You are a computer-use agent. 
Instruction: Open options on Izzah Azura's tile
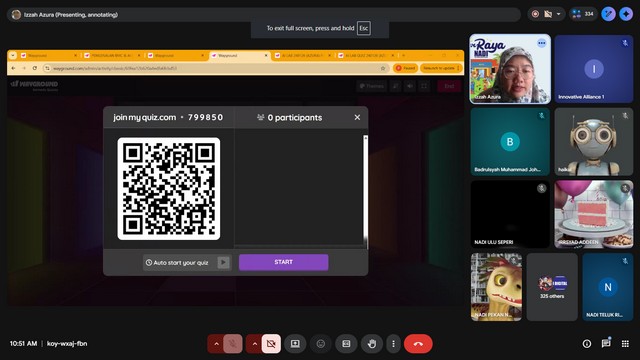(x=542, y=43)
